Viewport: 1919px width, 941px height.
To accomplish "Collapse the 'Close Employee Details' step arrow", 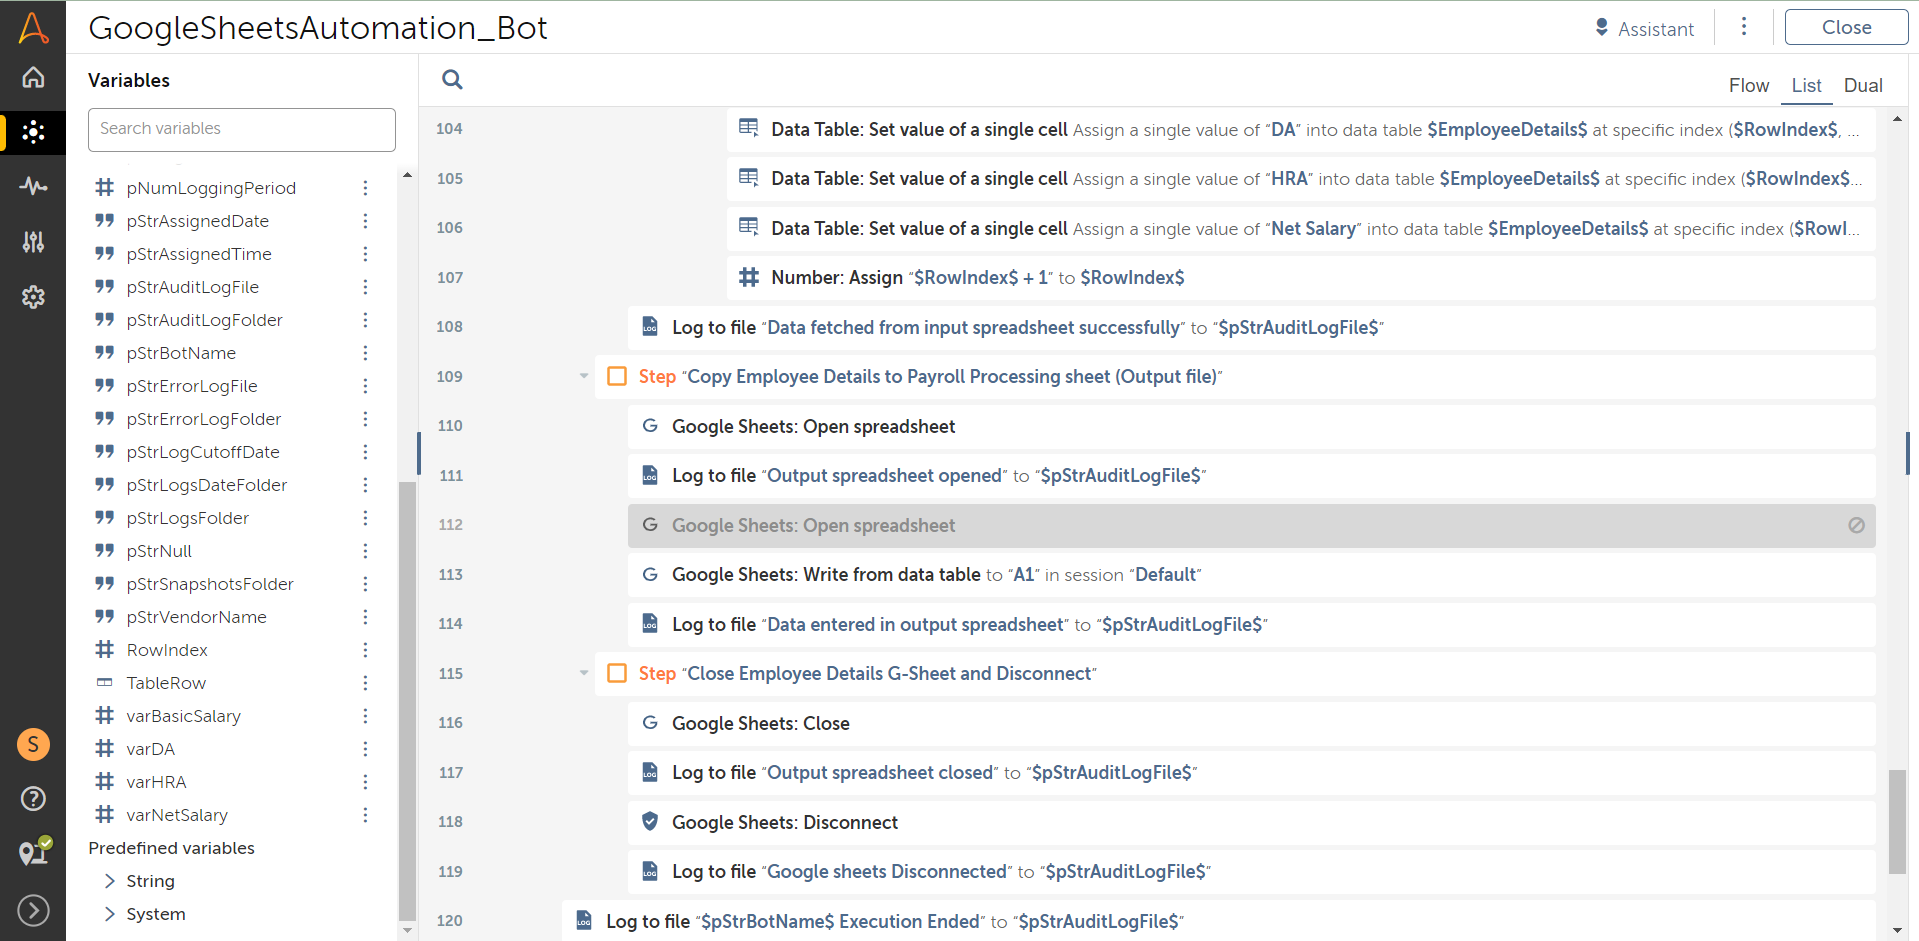I will pos(584,674).
